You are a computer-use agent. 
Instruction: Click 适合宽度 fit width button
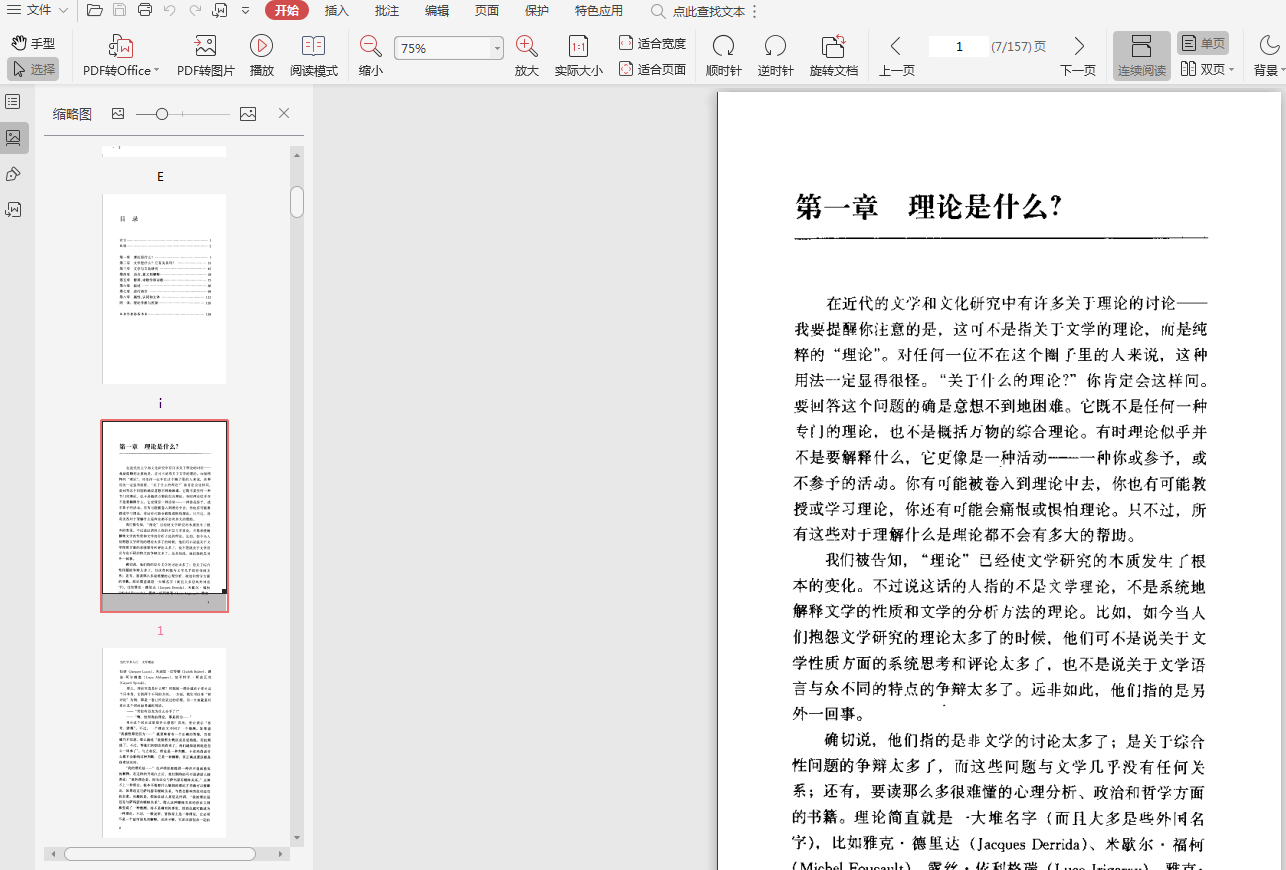coord(652,43)
